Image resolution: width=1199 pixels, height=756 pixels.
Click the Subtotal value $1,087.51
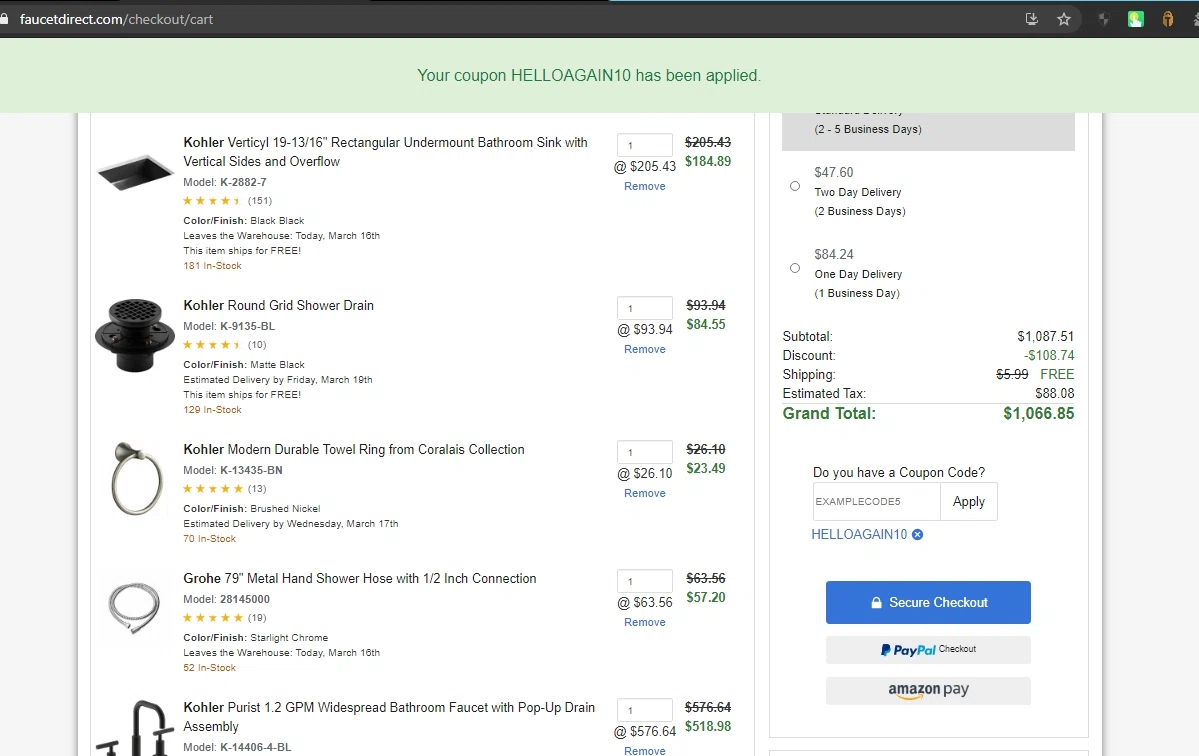[x=1045, y=336]
